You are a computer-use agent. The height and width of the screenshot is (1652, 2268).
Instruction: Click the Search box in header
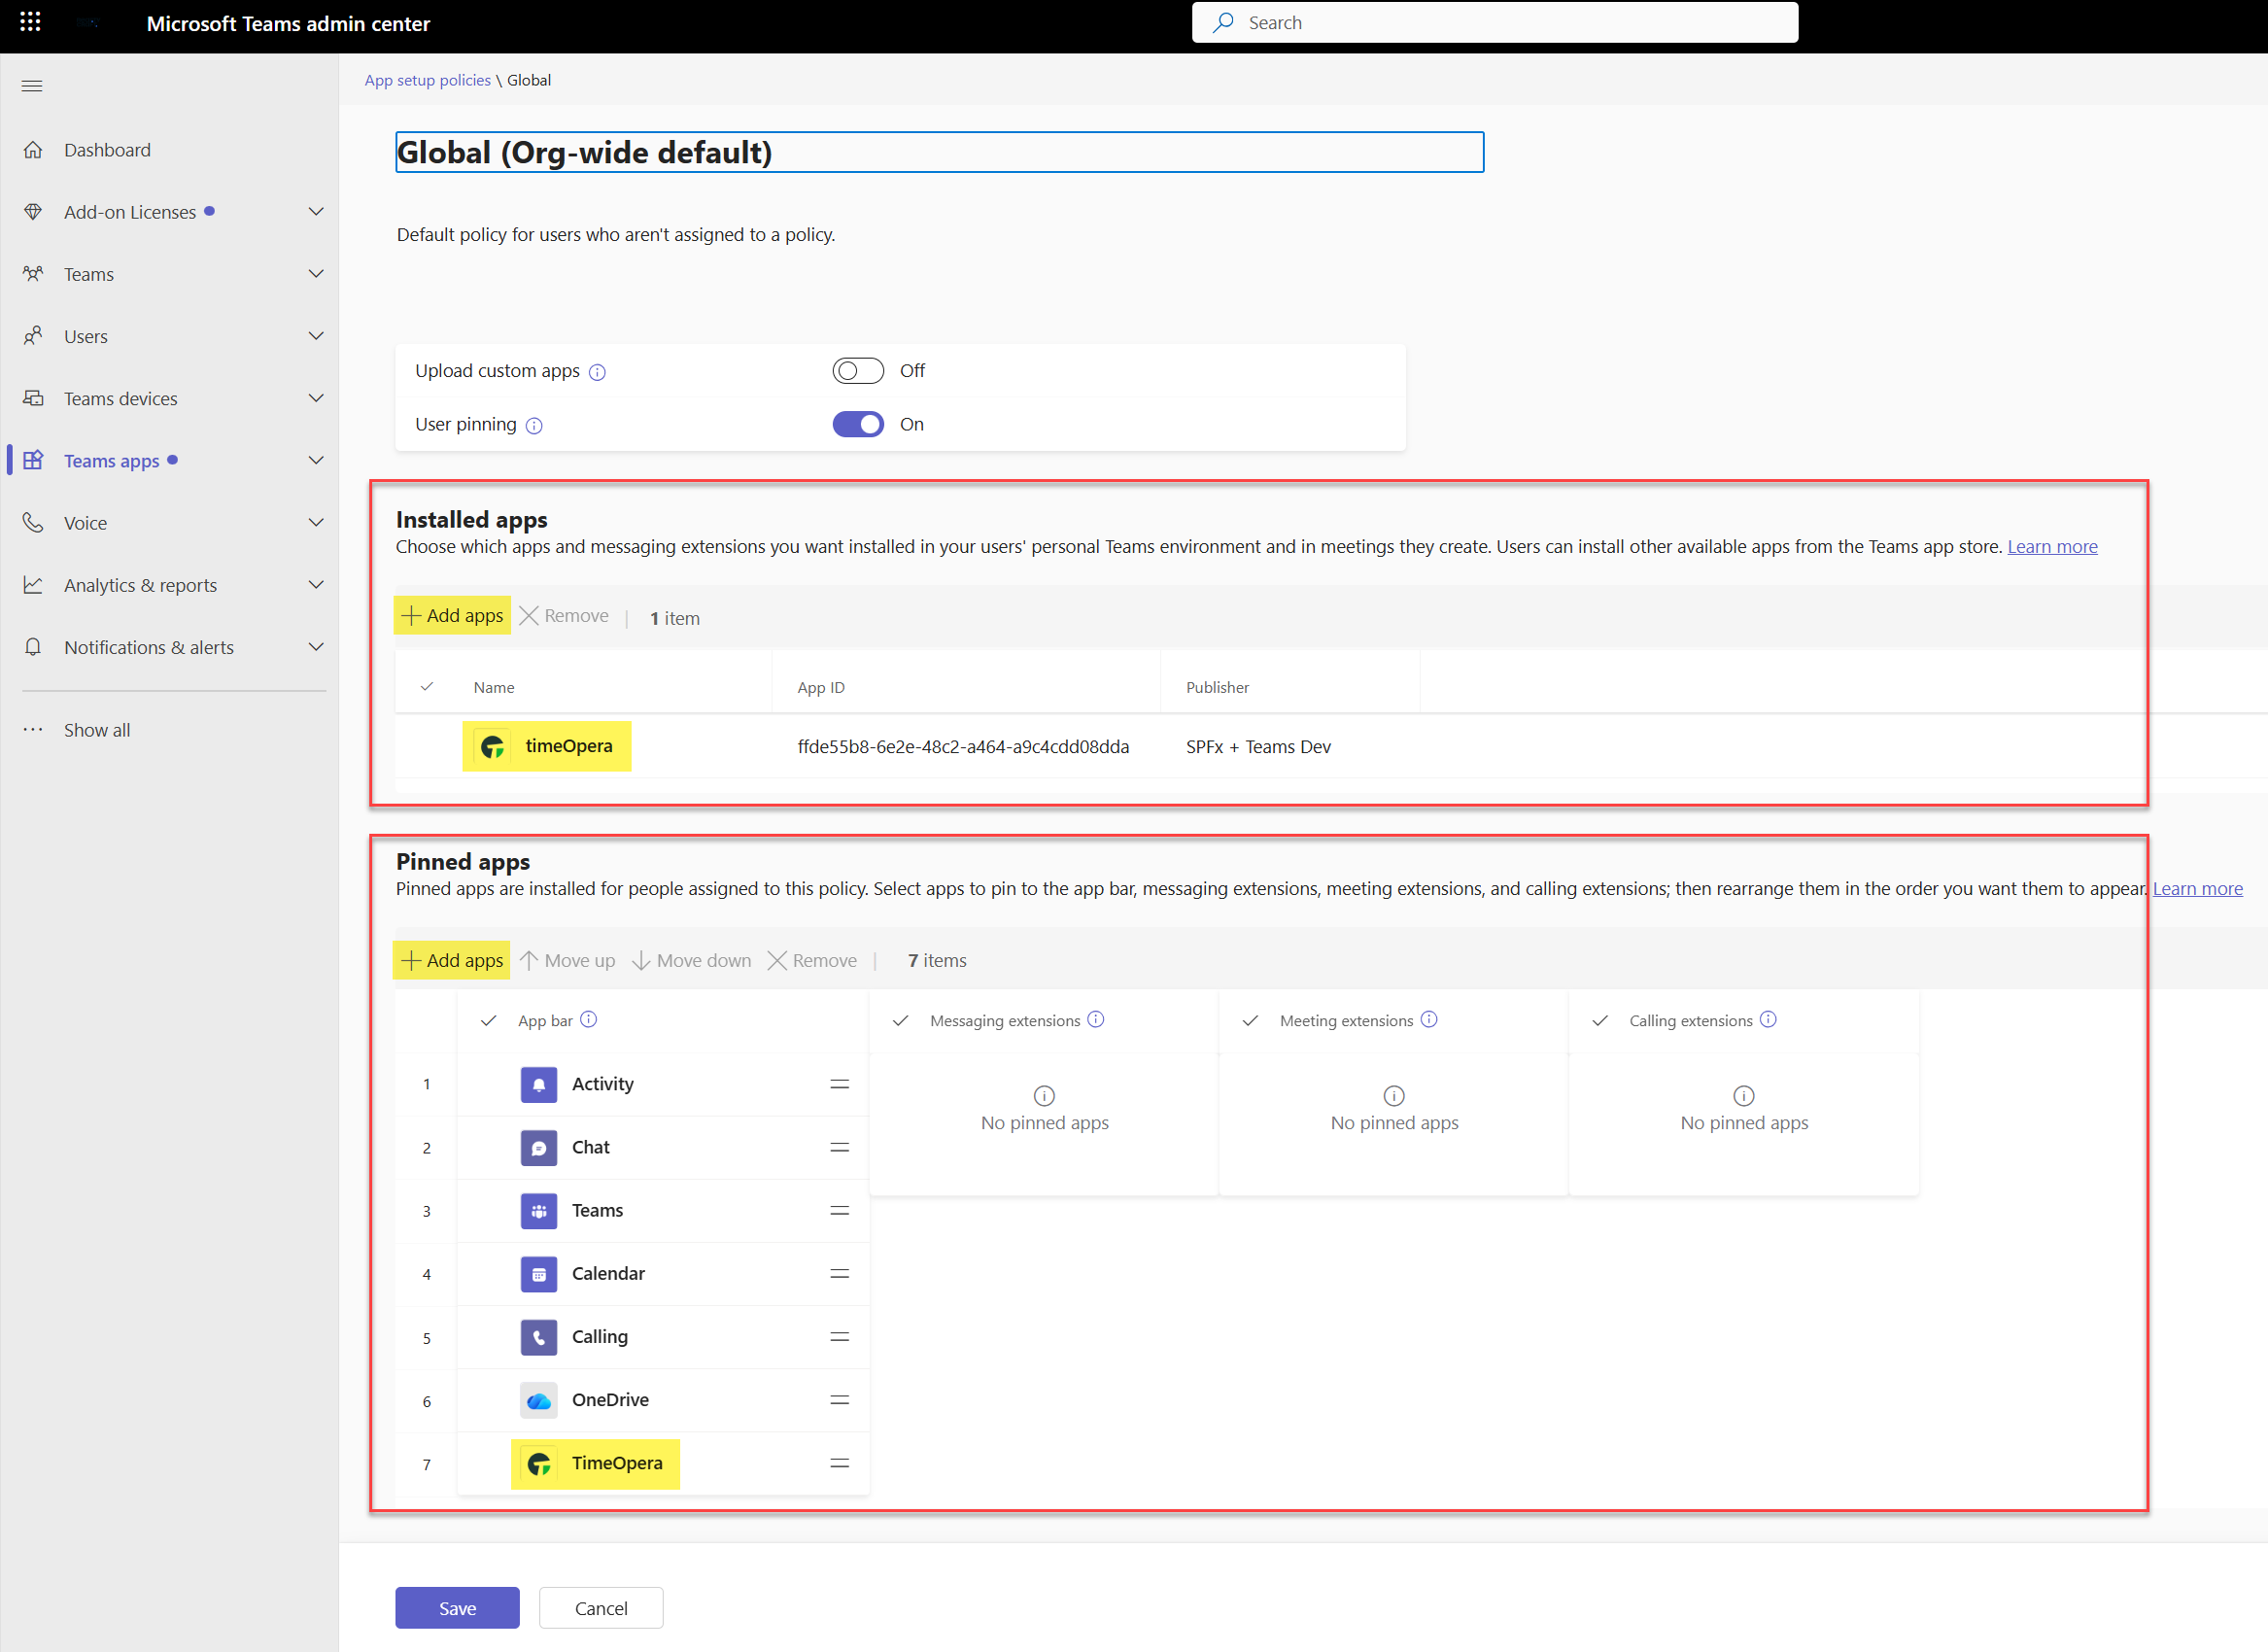tap(1495, 22)
